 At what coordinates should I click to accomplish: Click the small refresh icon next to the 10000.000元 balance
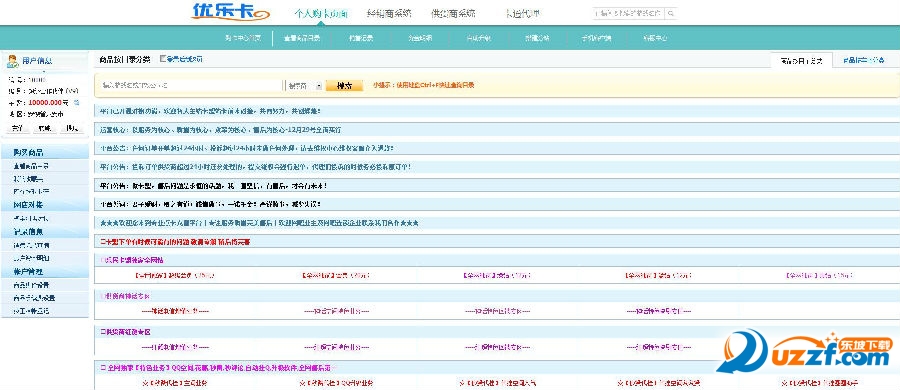[76, 102]
